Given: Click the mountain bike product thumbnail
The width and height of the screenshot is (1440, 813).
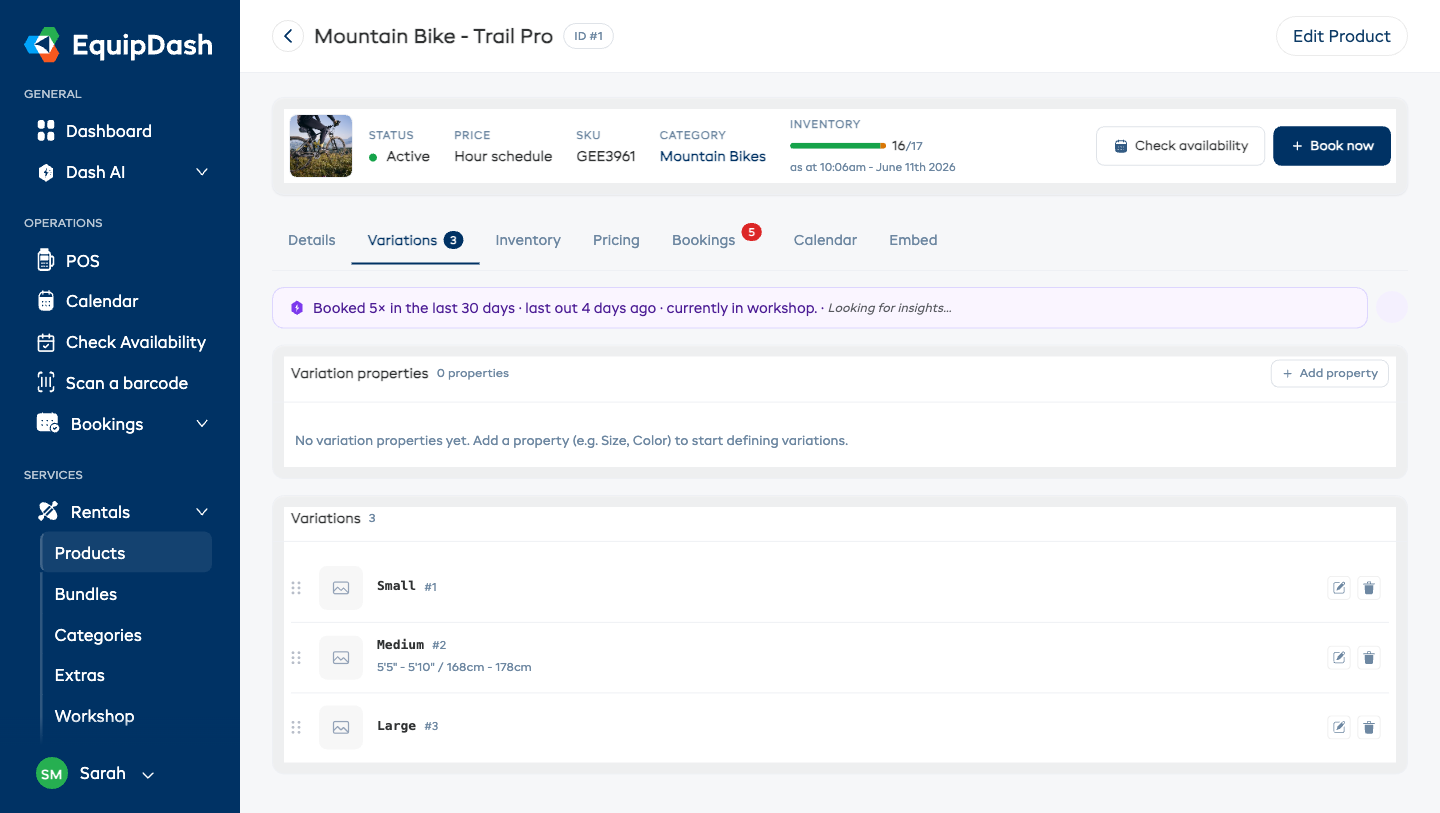Looking at the screenshot, I should tap(321, 146).
